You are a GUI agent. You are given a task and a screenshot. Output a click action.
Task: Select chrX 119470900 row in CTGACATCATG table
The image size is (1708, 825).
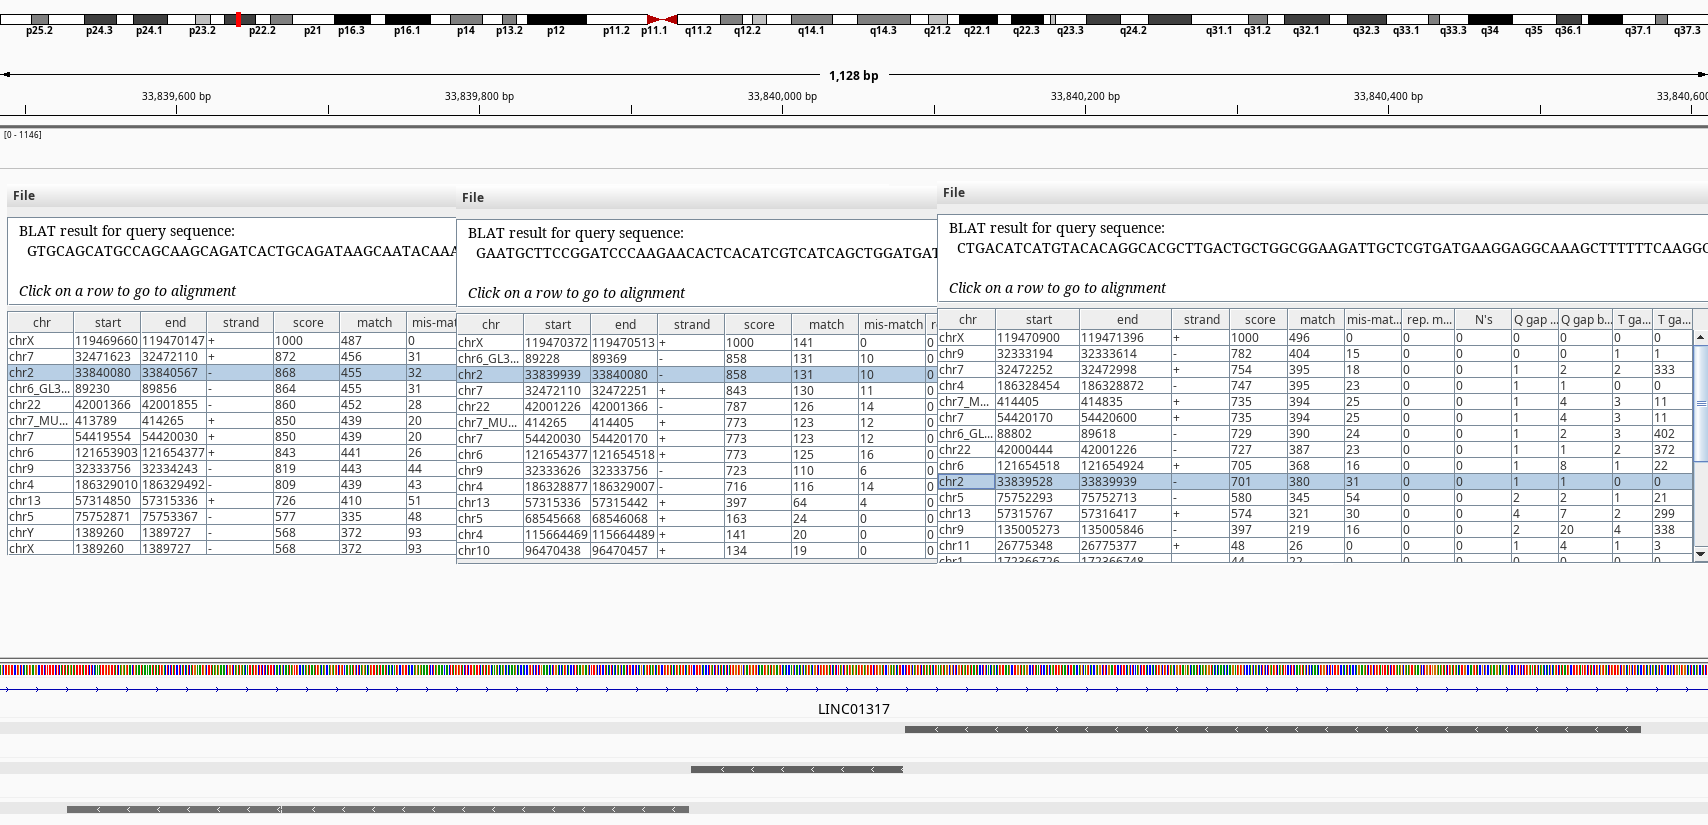(x=1315, y=337)
